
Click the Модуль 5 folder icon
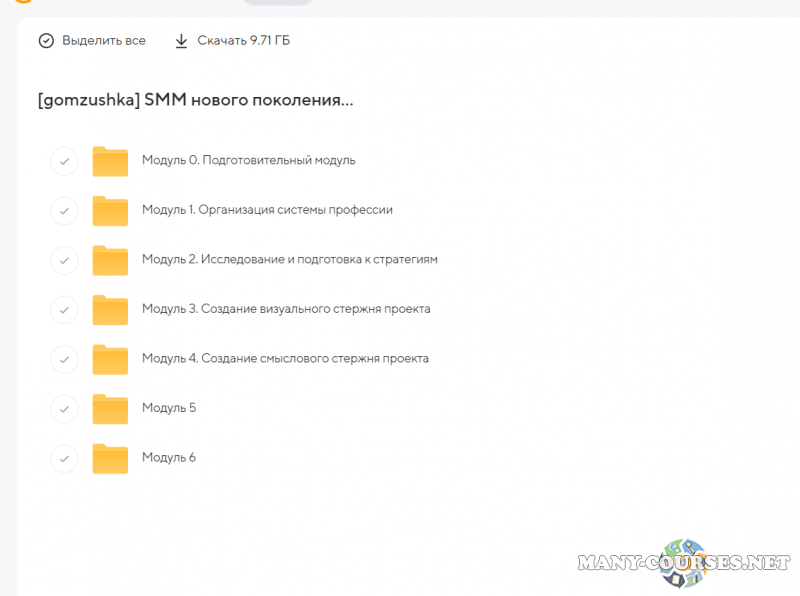click(110, 408)
